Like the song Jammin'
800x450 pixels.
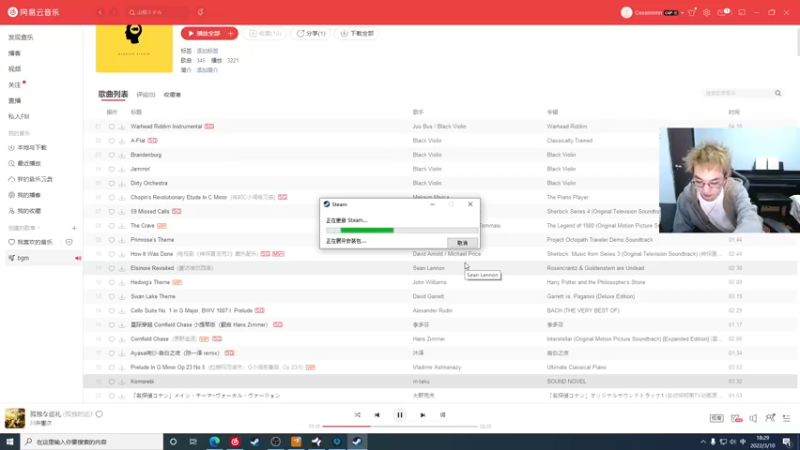point(112,169)
